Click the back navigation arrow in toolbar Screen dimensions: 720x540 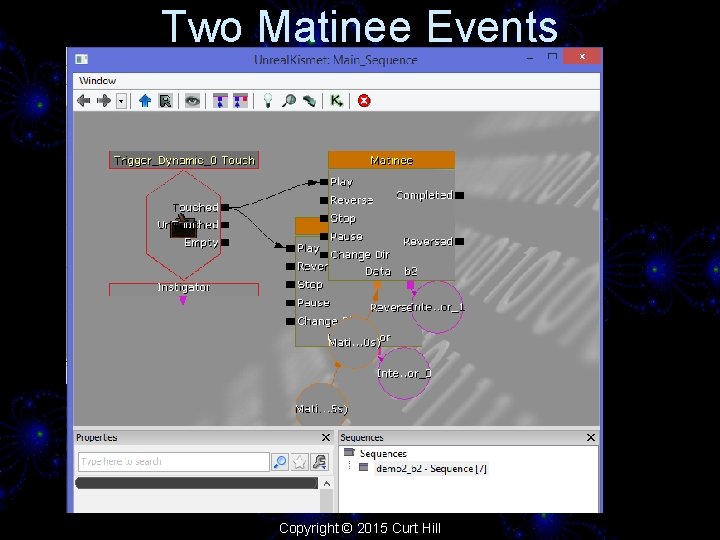(x=84, y=101)
